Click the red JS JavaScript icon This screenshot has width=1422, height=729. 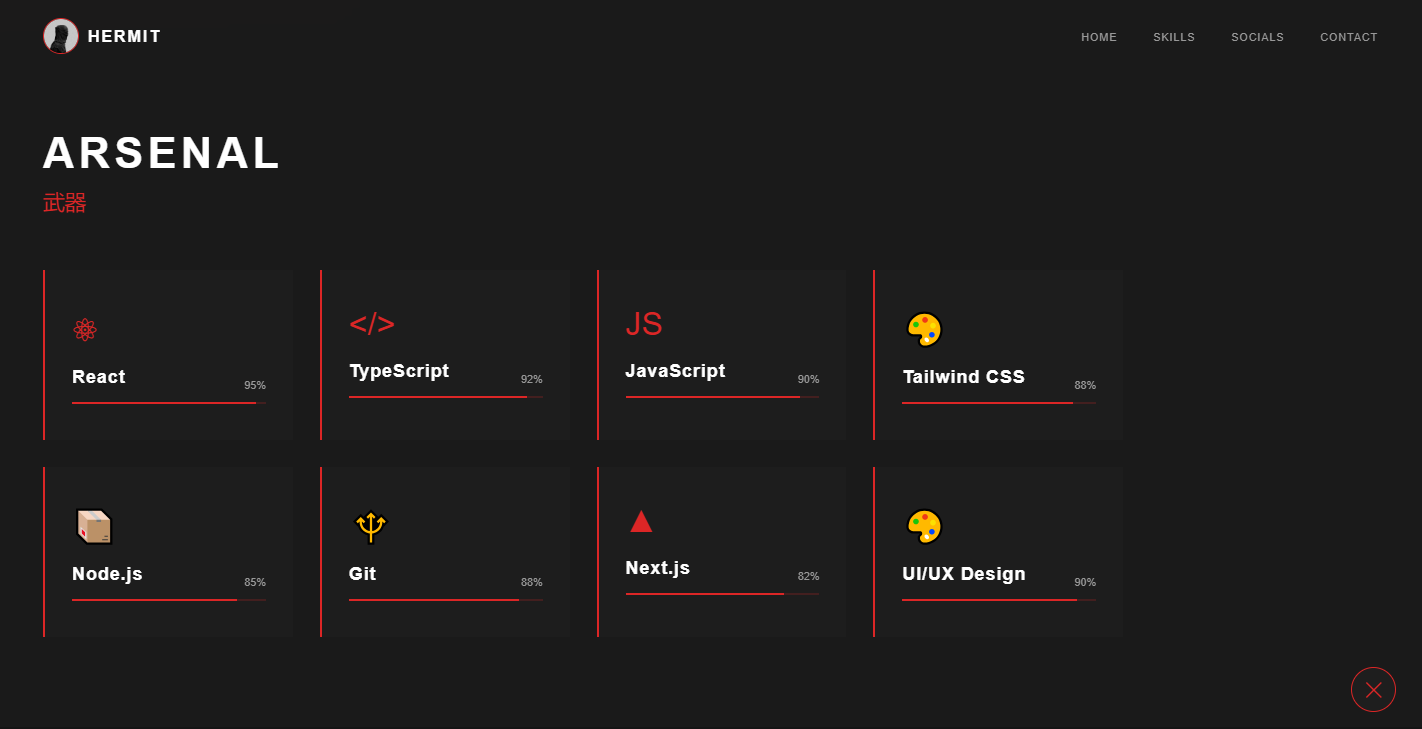(x=645, y=322)
